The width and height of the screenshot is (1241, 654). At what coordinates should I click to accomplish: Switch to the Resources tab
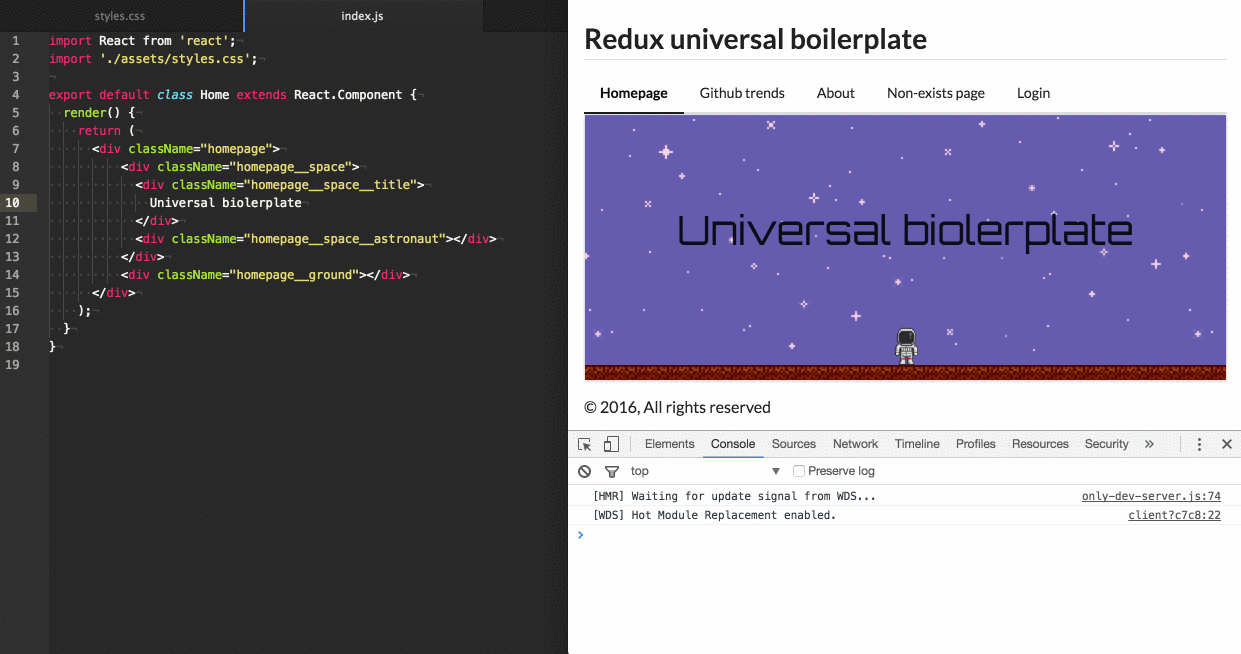point(1040,444)
